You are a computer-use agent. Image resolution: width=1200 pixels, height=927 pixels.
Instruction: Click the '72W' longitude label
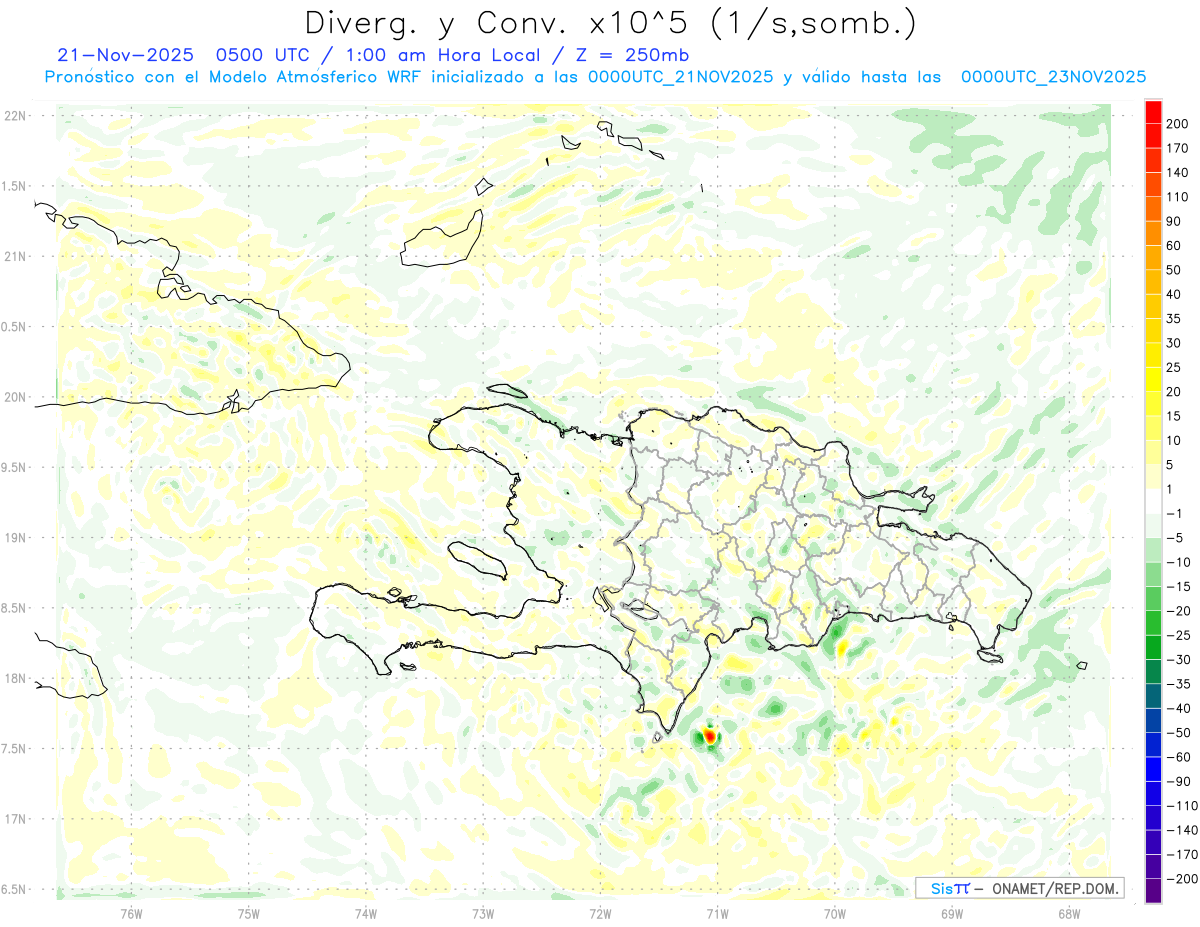pos(600,913)
